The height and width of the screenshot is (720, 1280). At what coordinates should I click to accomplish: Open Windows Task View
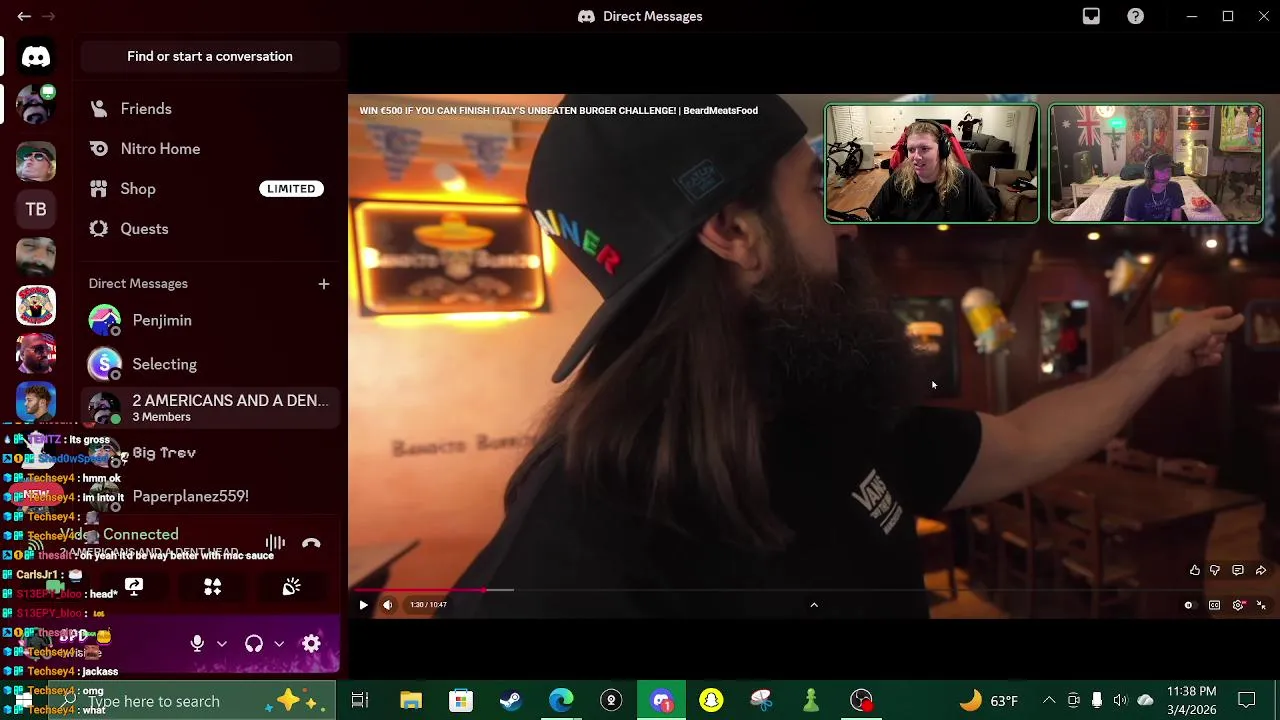point(360,700)
